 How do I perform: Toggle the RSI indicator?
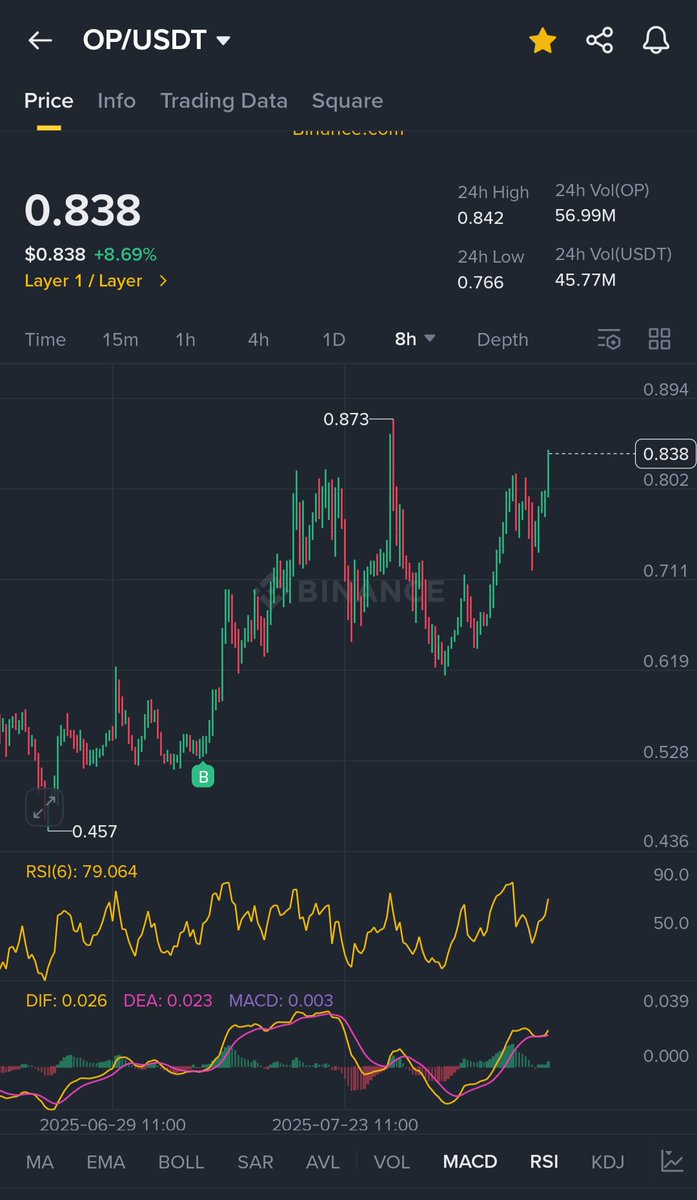[x=544, y=1162]
